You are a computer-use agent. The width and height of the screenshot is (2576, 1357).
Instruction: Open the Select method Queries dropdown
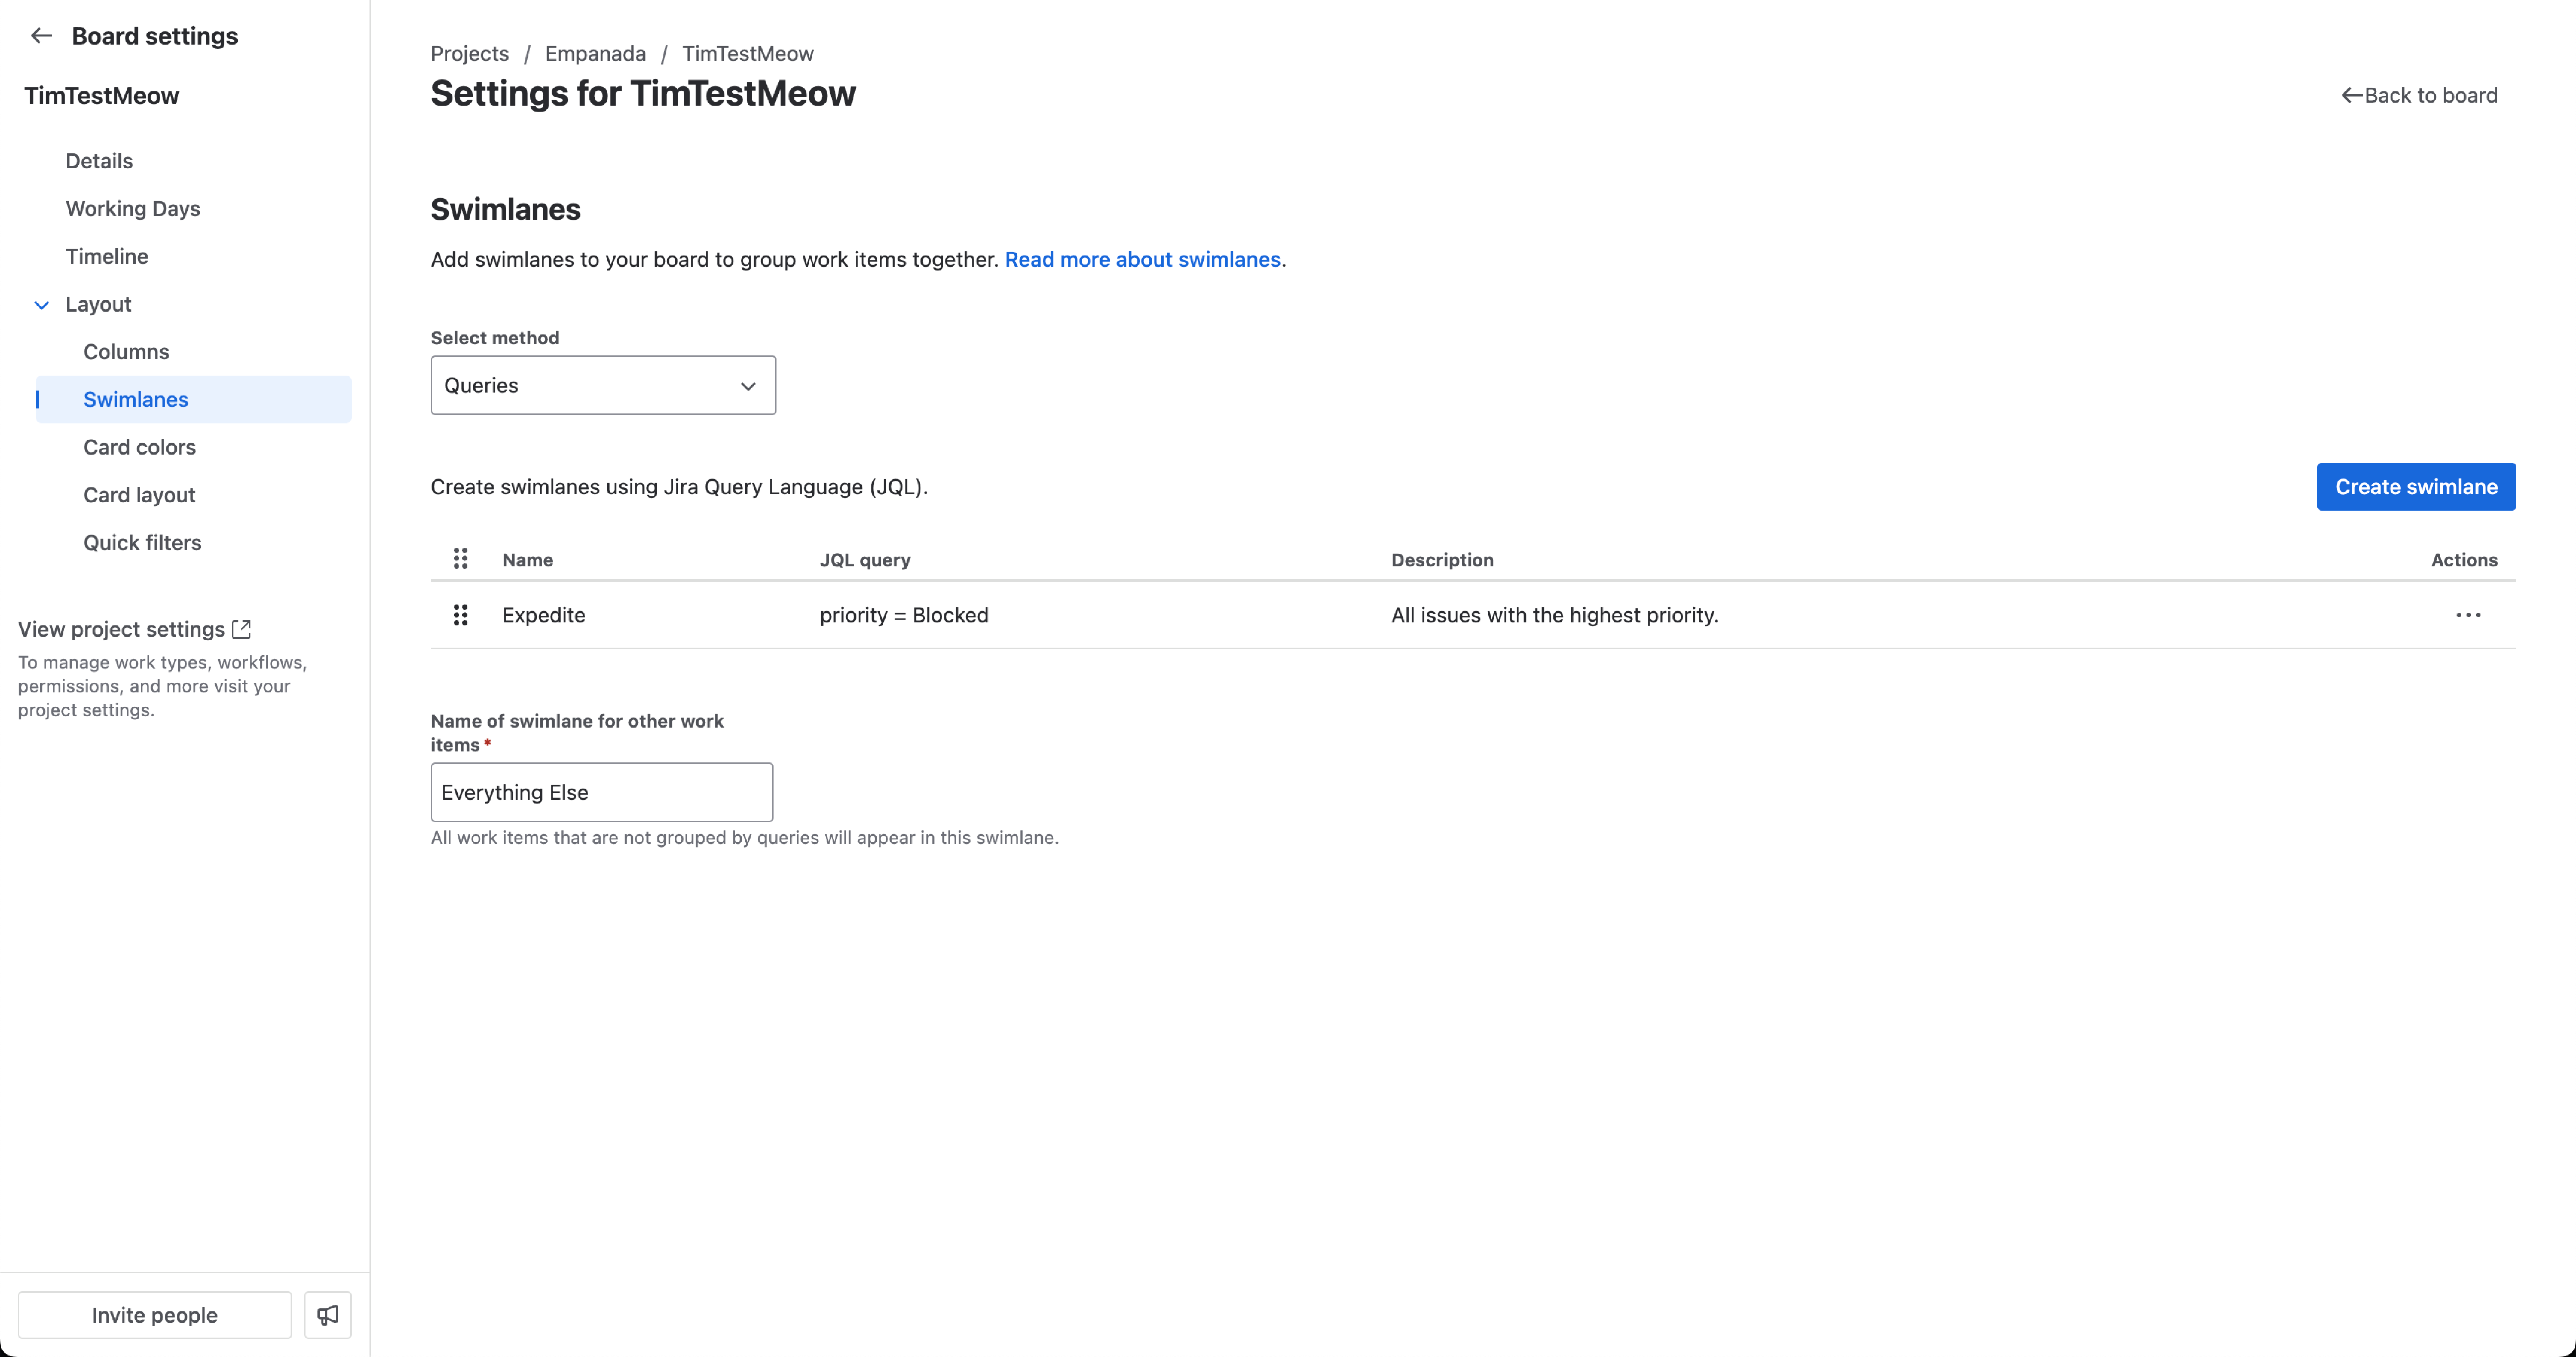coord(603,385)
